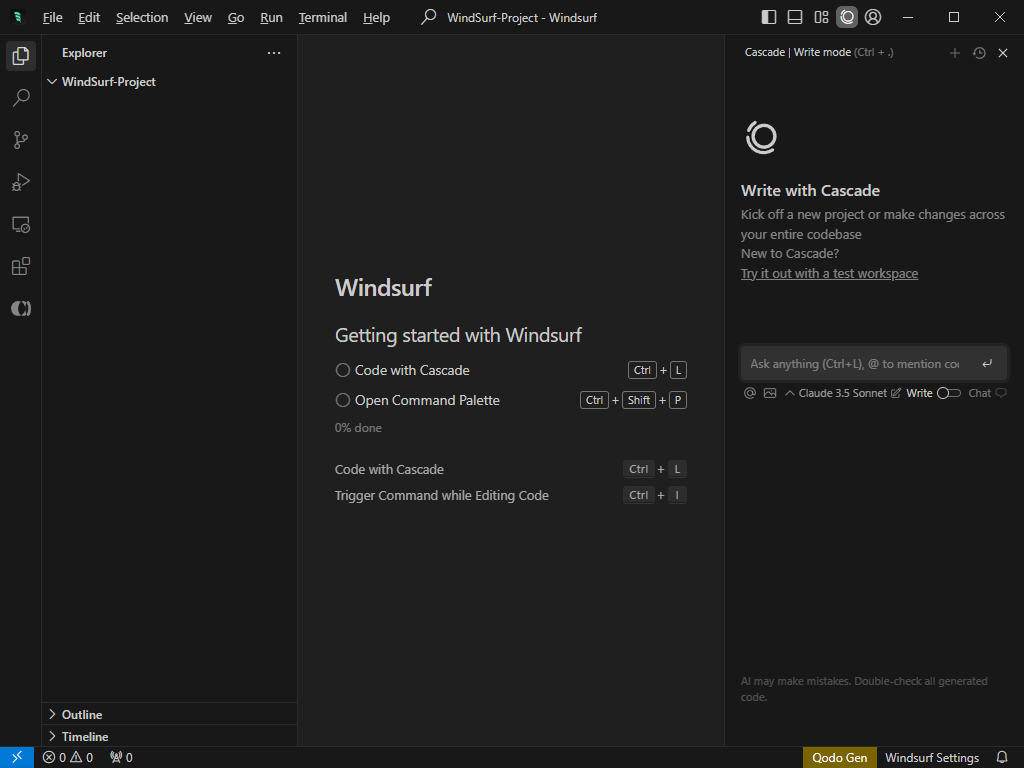The image size is (1024, 768).
Task: Click the Cascade | Write mode panel title
Action: (798, 52)
